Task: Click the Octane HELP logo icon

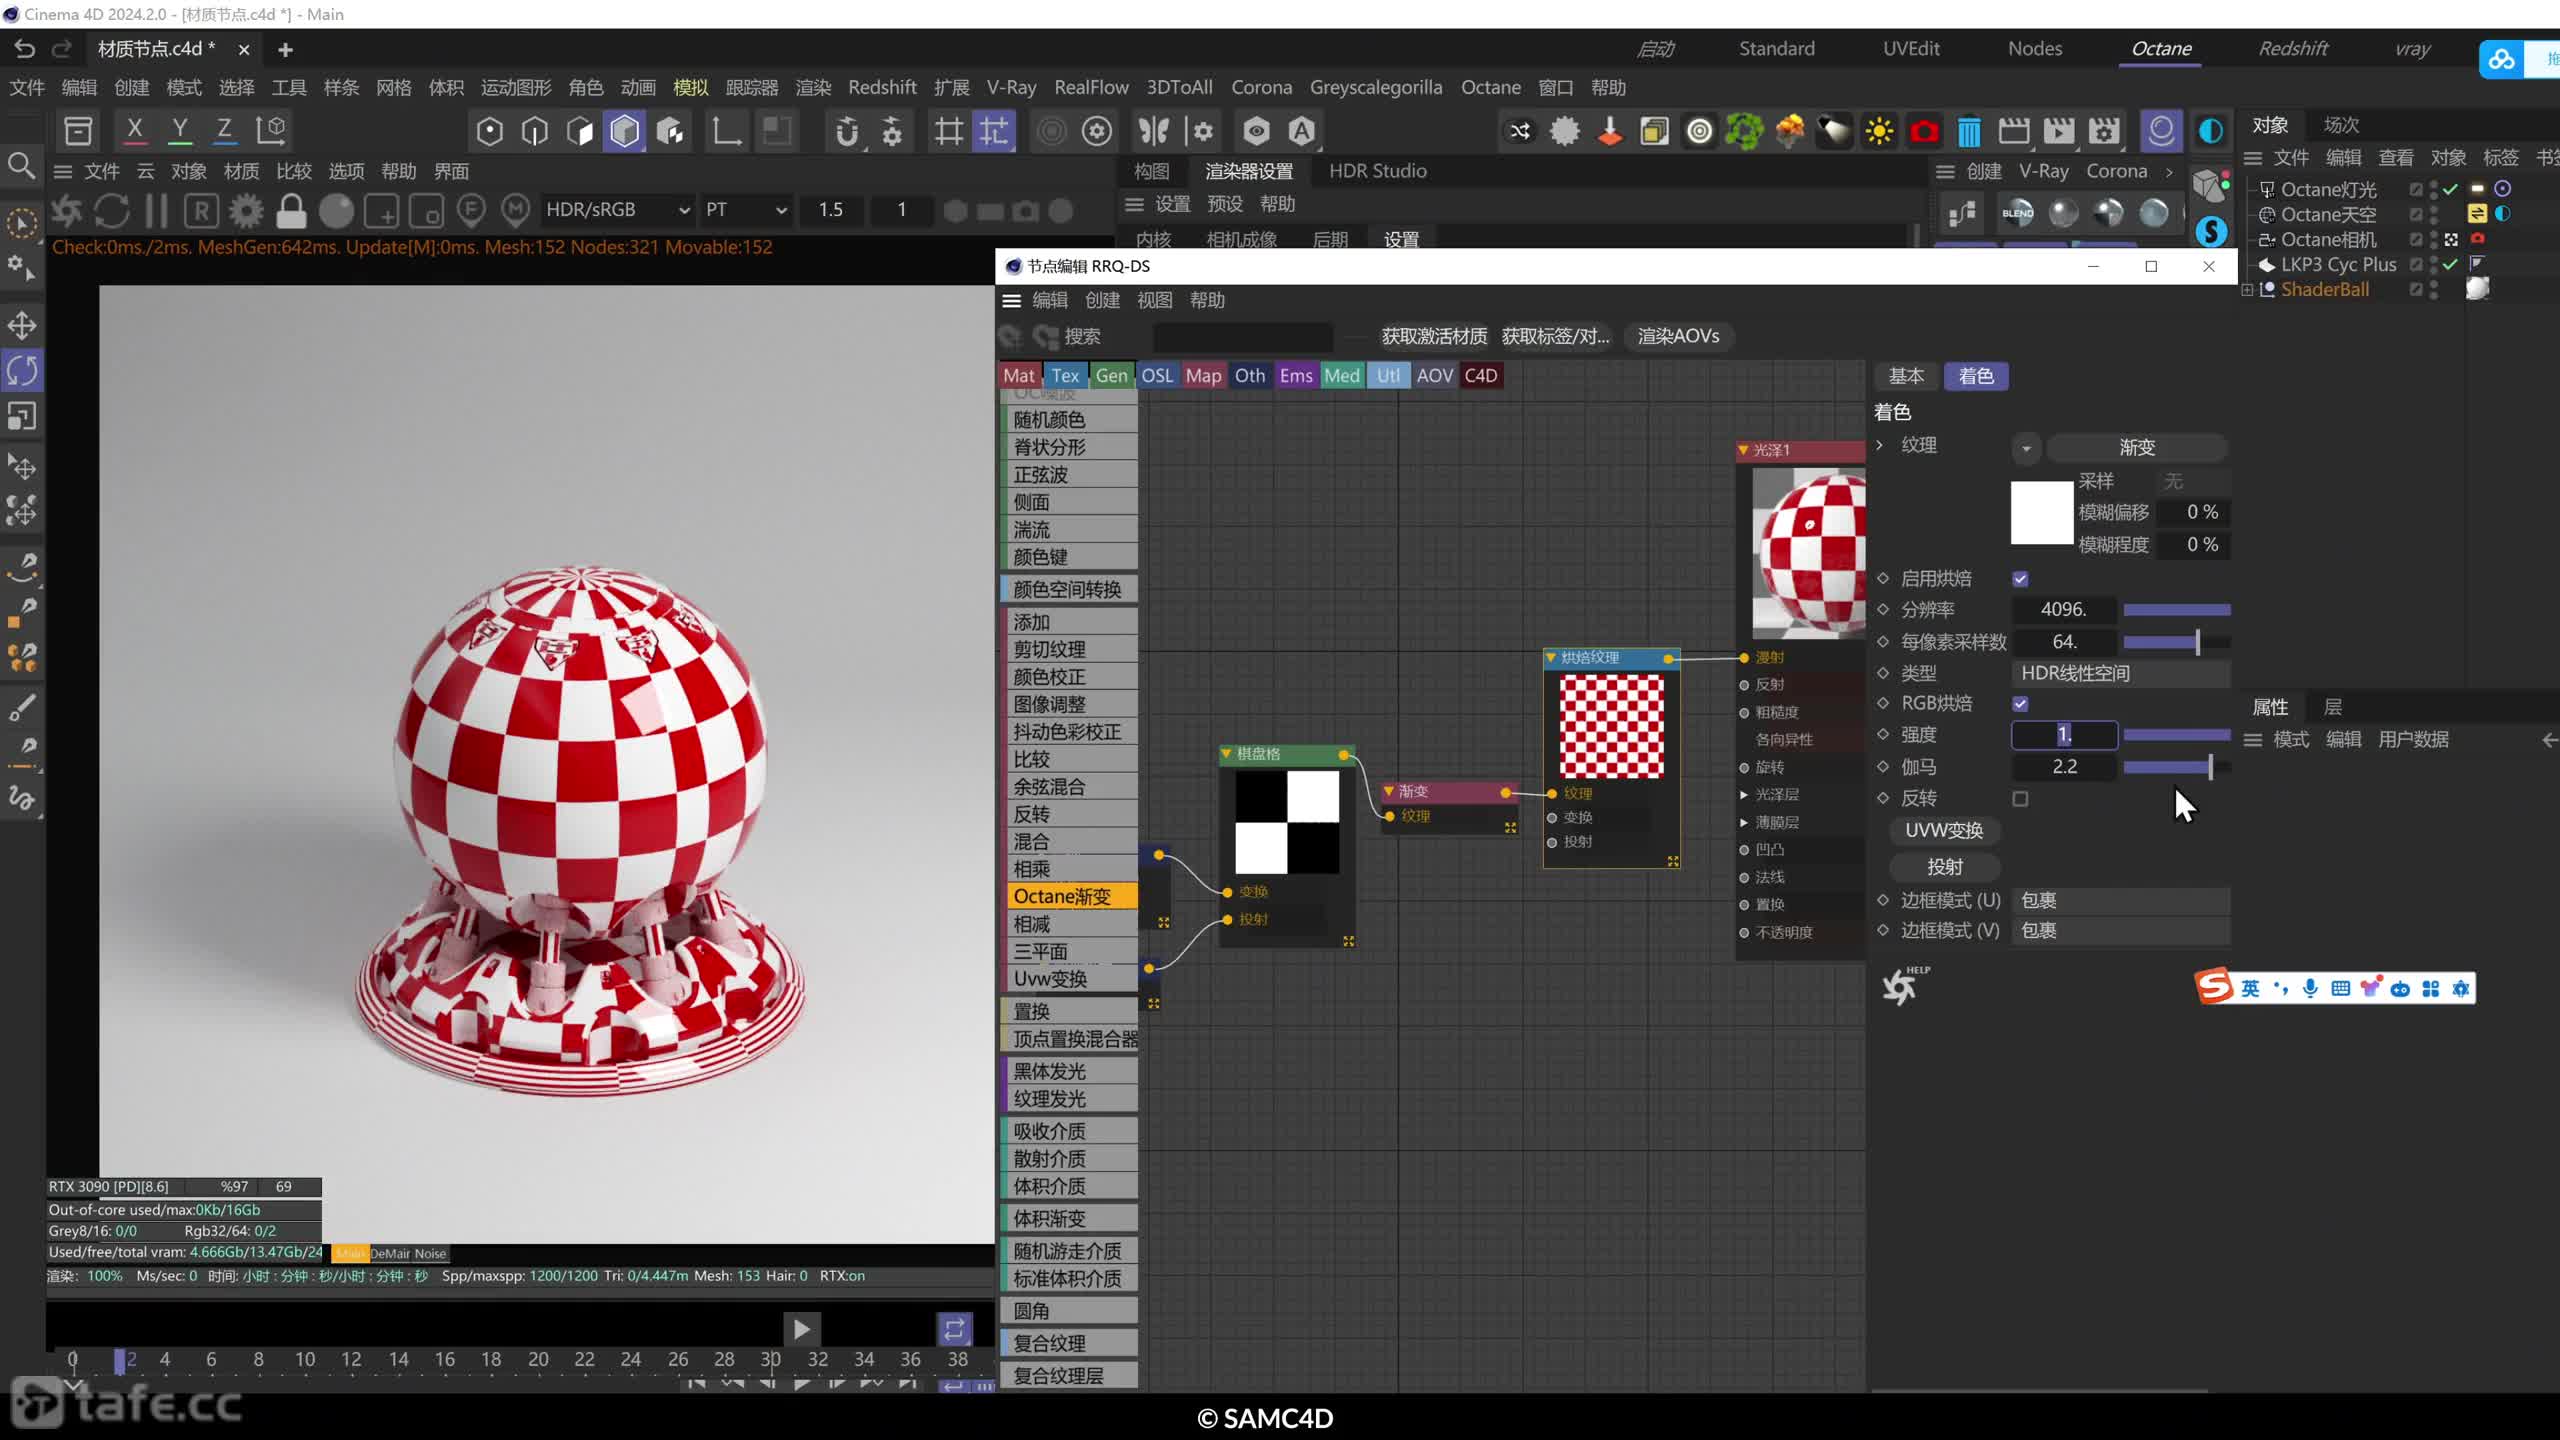Action: (x=1904, y=985)
